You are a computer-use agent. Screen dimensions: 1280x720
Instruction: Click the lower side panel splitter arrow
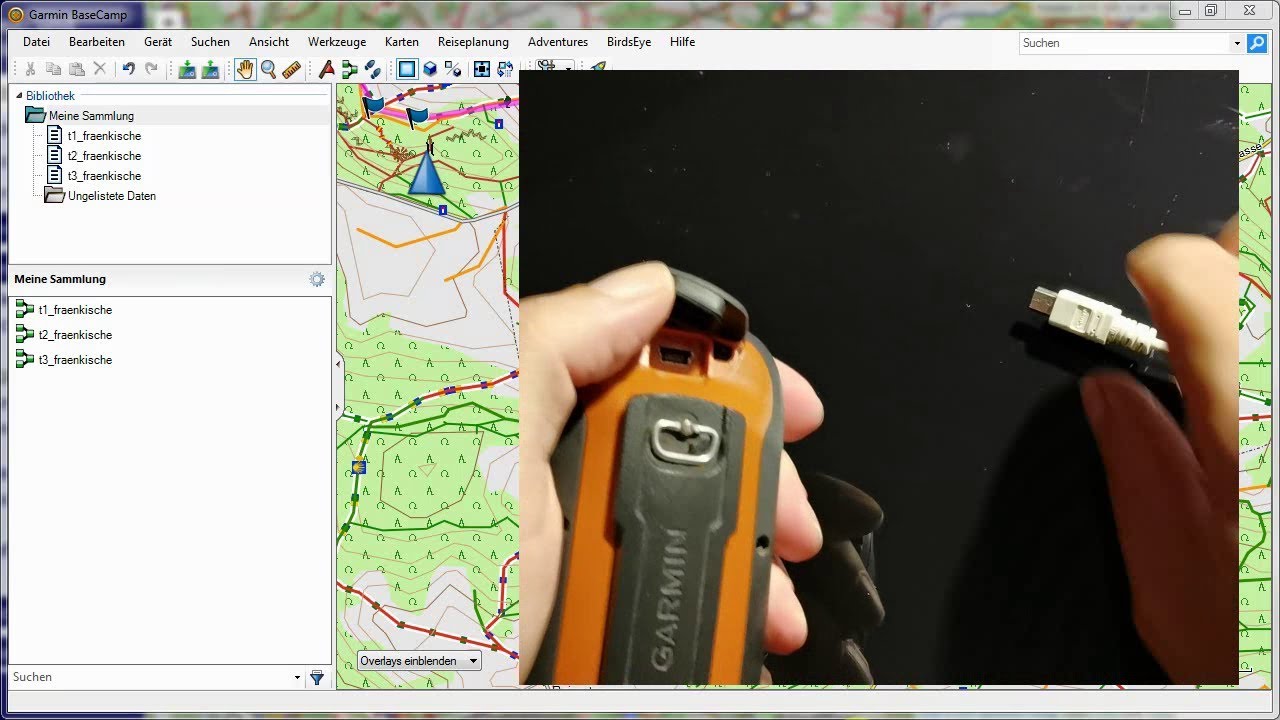338,408
